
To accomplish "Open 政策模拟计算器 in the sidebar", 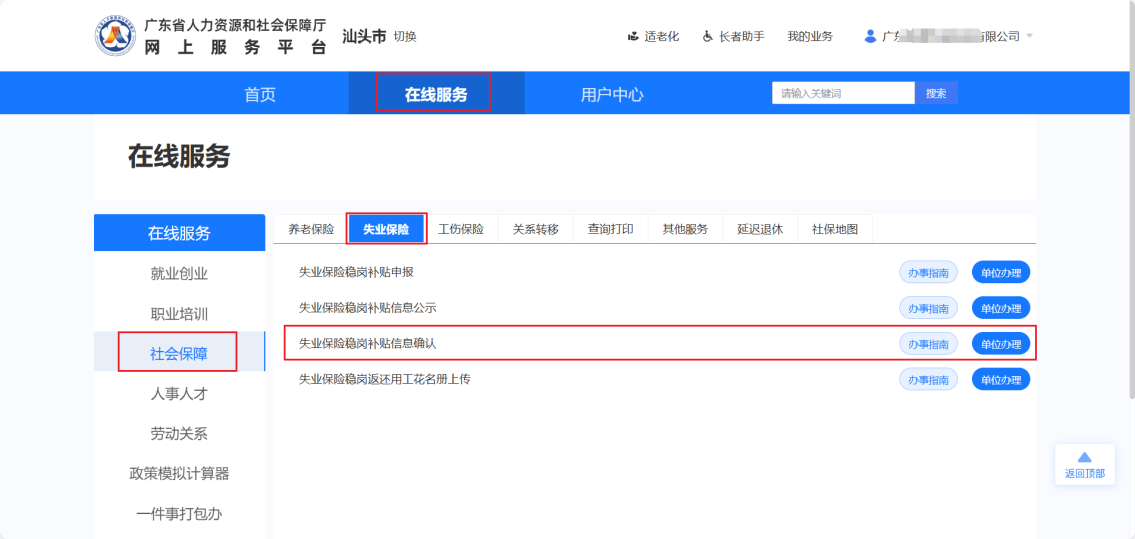I will (179, 473).
